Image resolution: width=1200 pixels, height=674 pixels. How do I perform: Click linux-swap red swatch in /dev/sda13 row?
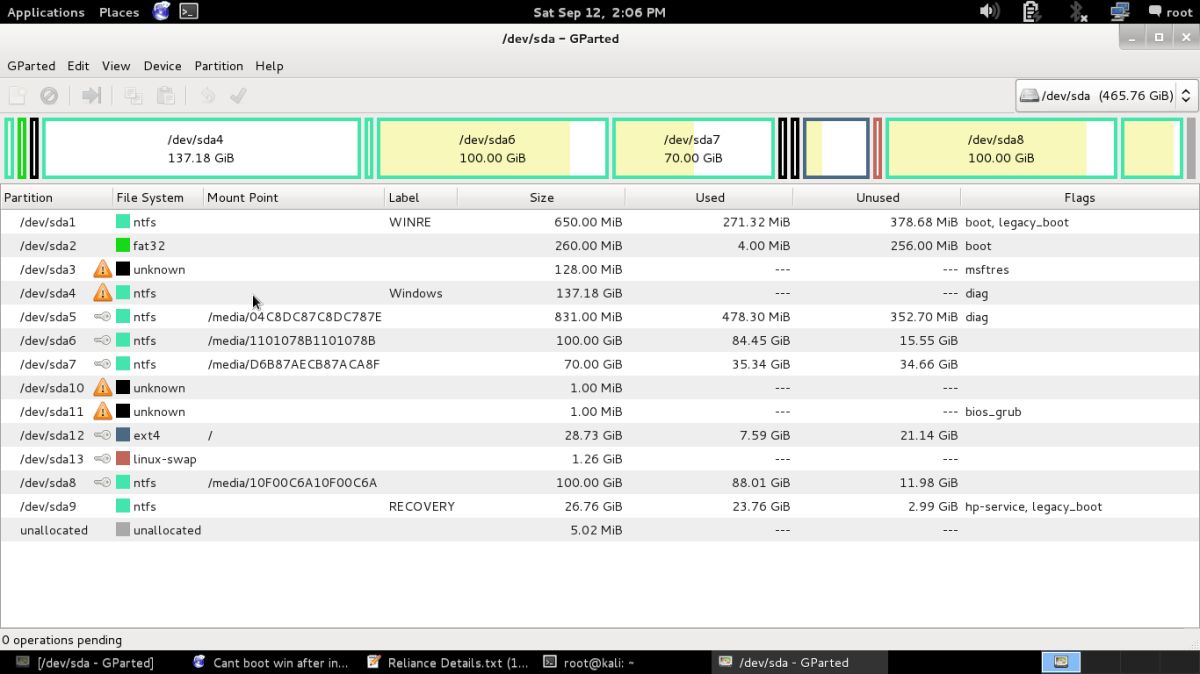coord(123,459)
